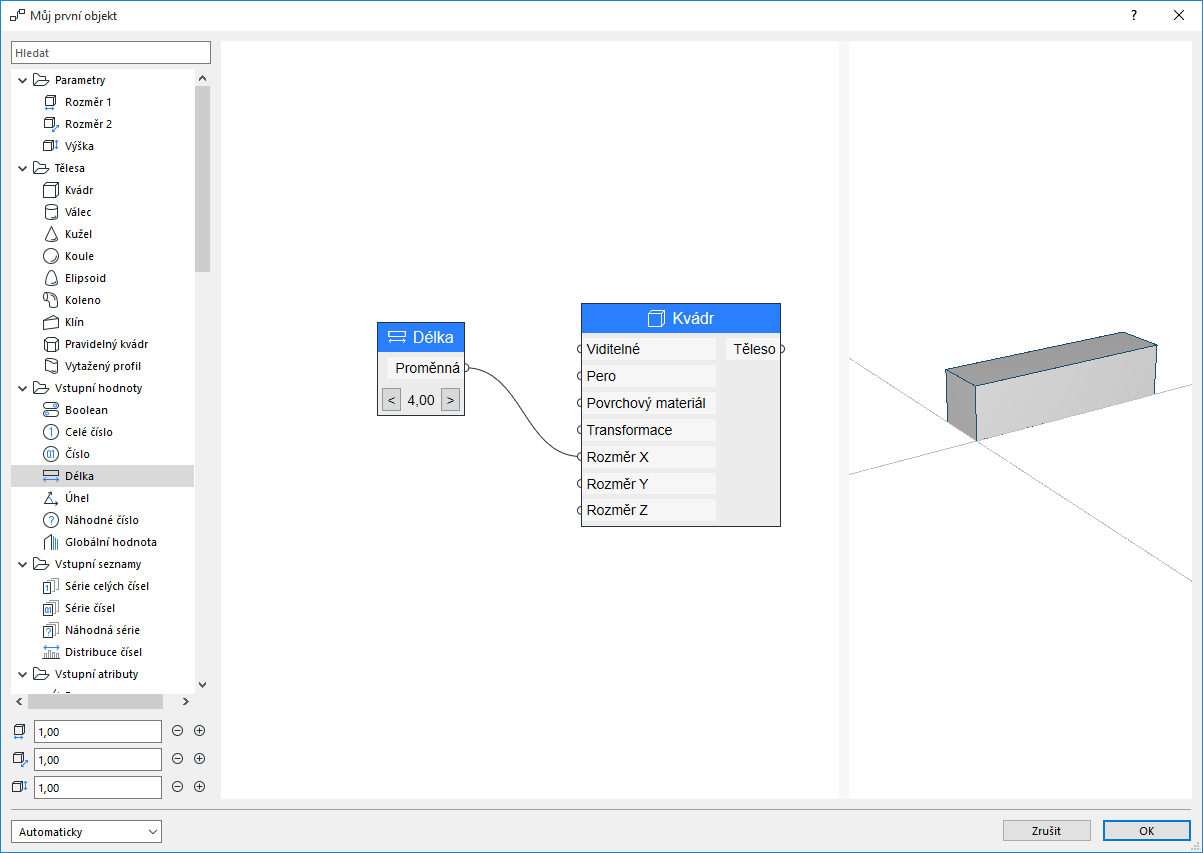Click the minus button for second dimension
1203x853 pixels.
(x=178, y=759)
